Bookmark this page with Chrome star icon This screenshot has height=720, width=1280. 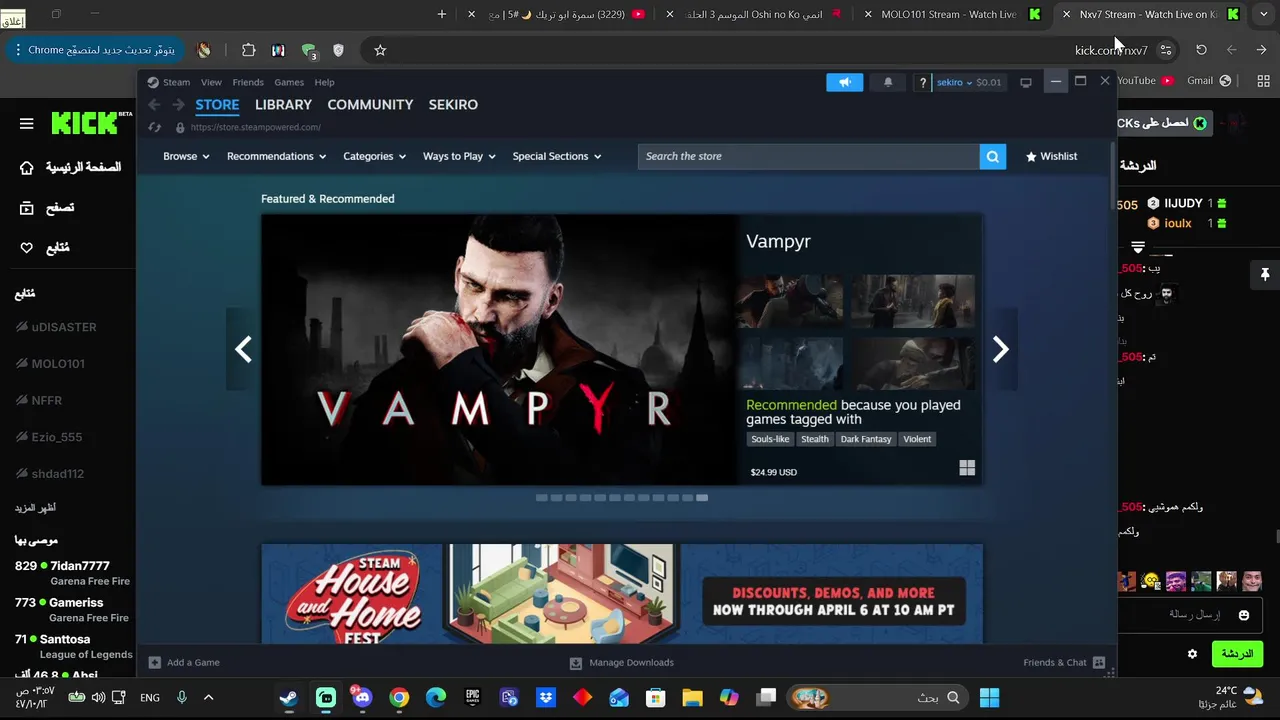tap(380, 50)
